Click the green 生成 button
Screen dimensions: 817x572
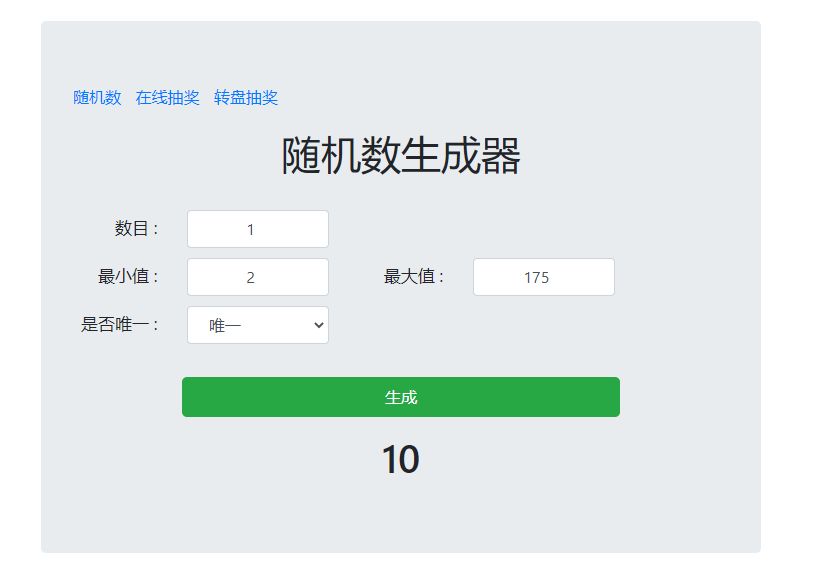pos(401,397)
